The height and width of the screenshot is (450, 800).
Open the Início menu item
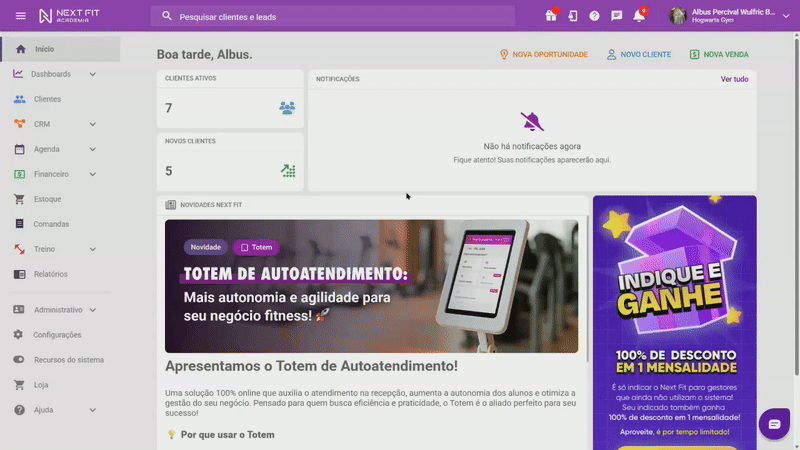[x=60, y=49]
